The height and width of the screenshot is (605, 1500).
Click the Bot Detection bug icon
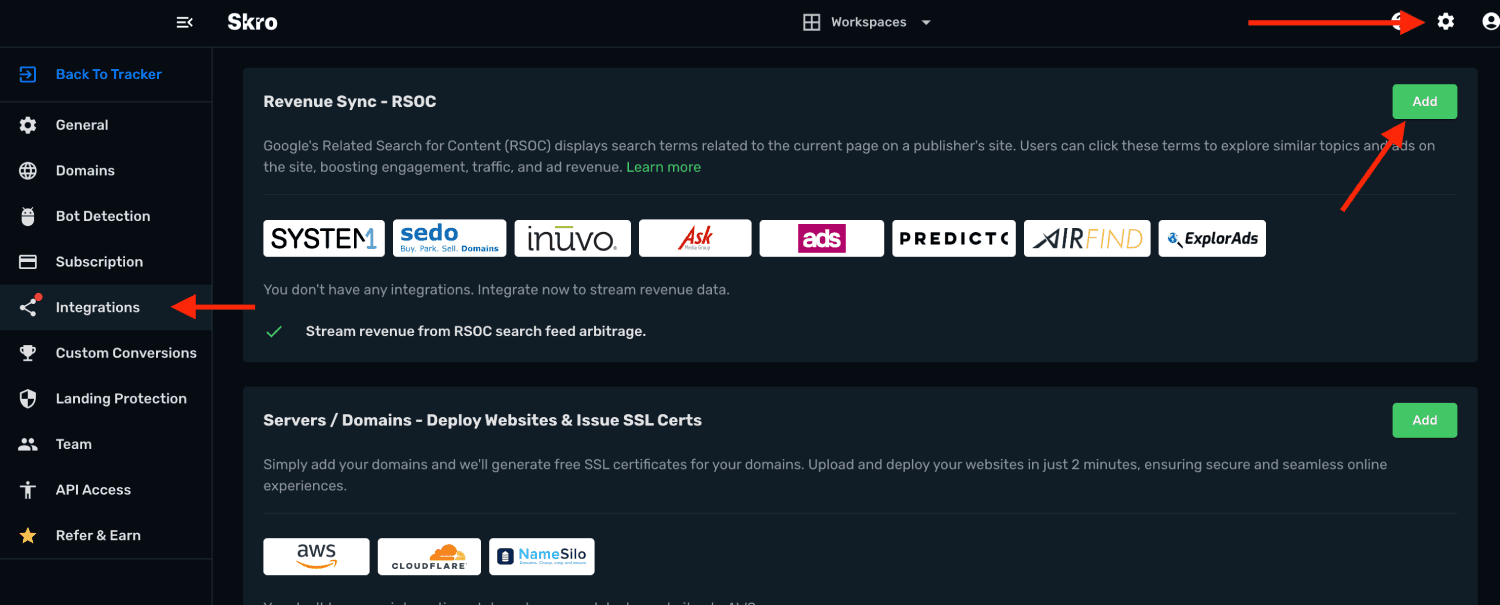coord(28,216)
